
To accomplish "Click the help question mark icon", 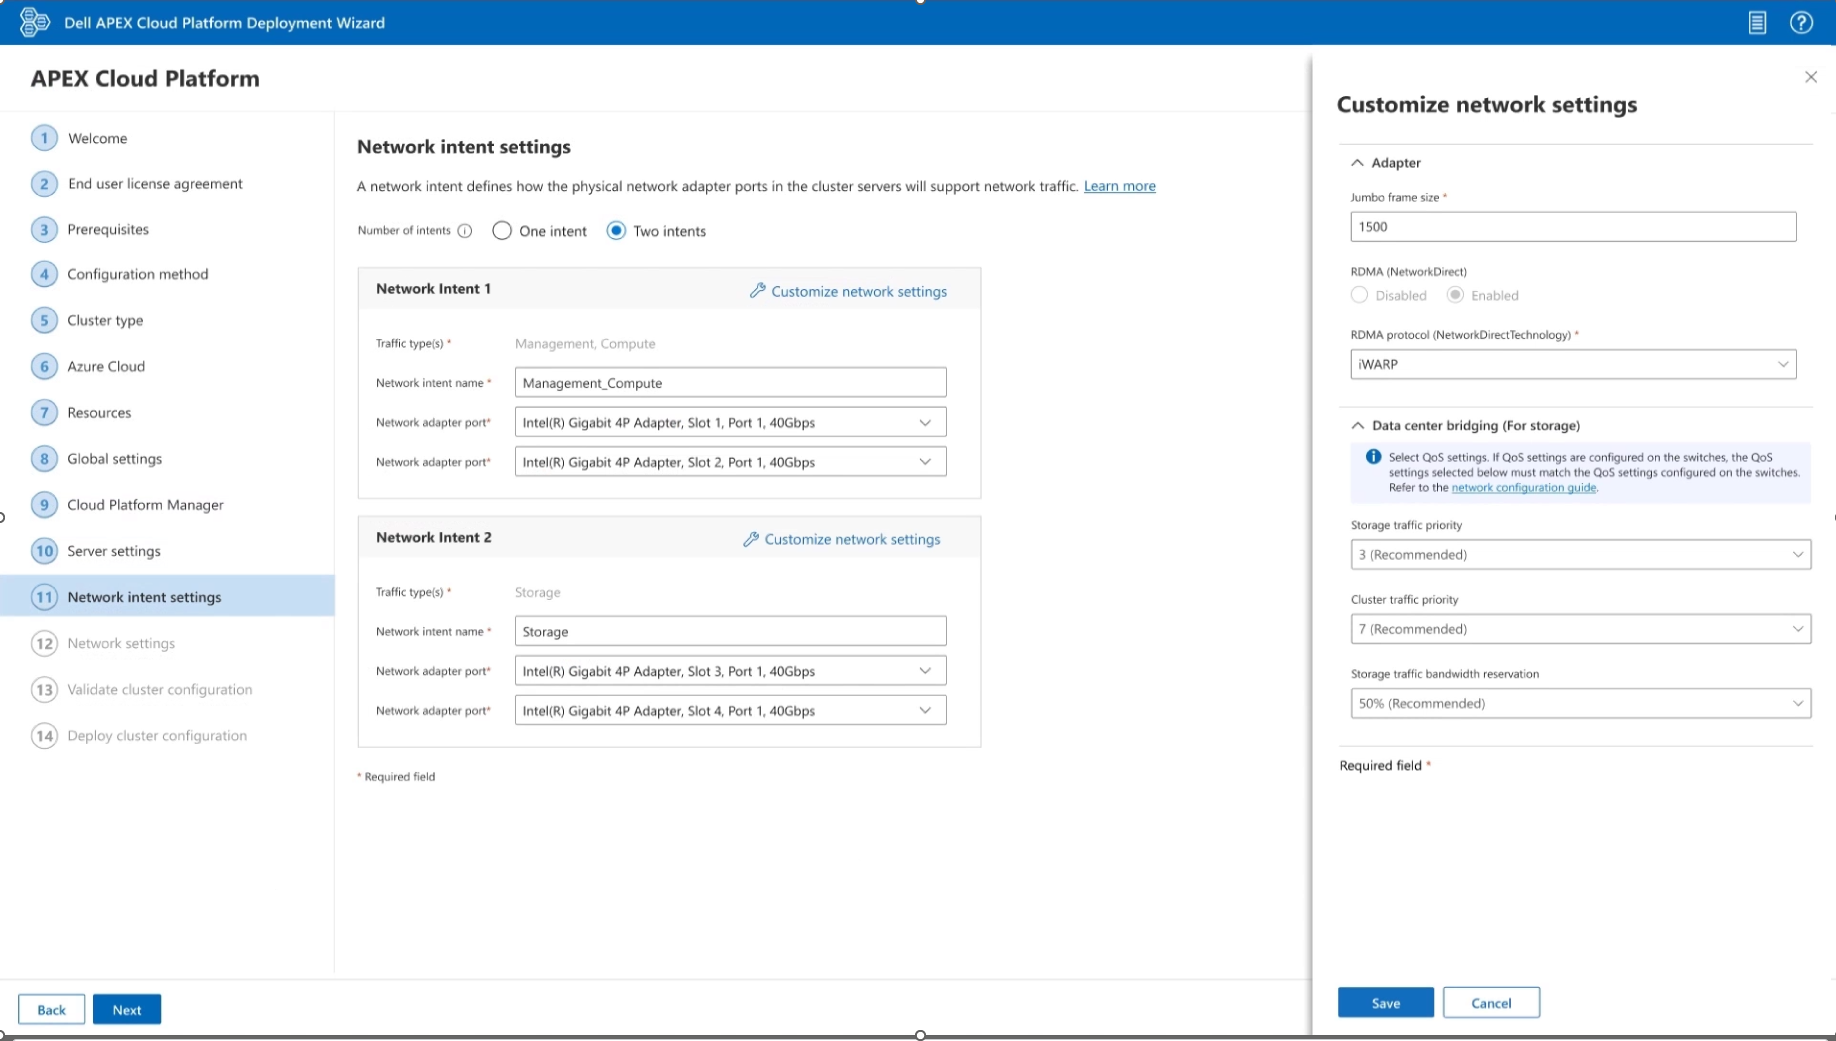I will pos(1801,22).
